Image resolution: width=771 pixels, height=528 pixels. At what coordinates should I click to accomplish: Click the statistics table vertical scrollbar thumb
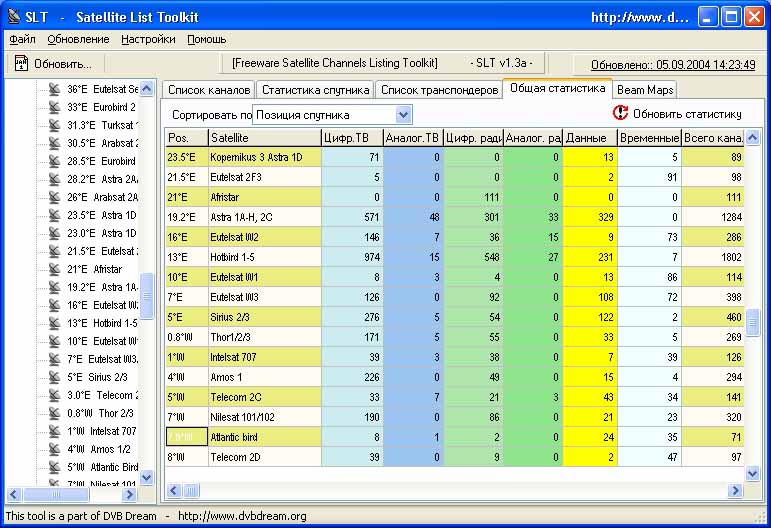pyautogui.click(x=752, y=322)
